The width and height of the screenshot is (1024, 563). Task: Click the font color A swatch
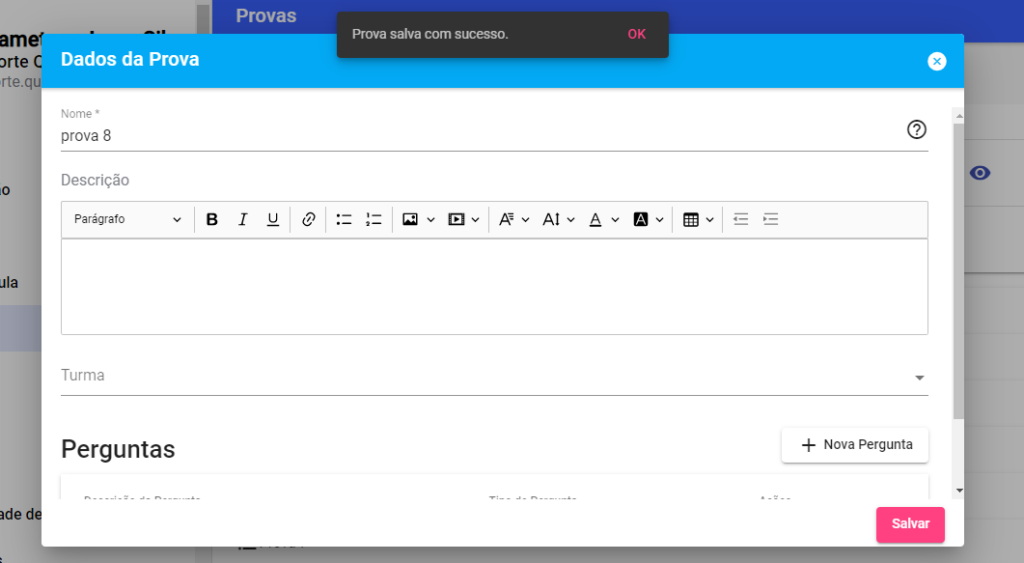595,219
